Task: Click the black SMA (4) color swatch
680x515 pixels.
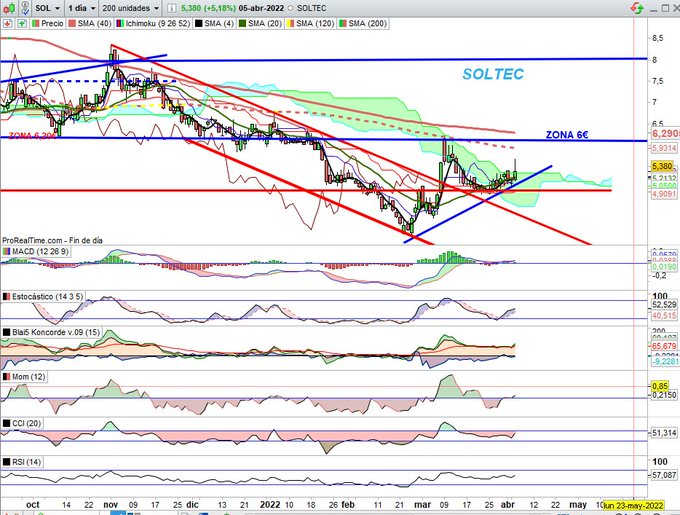Action: (x=198, y=23)
